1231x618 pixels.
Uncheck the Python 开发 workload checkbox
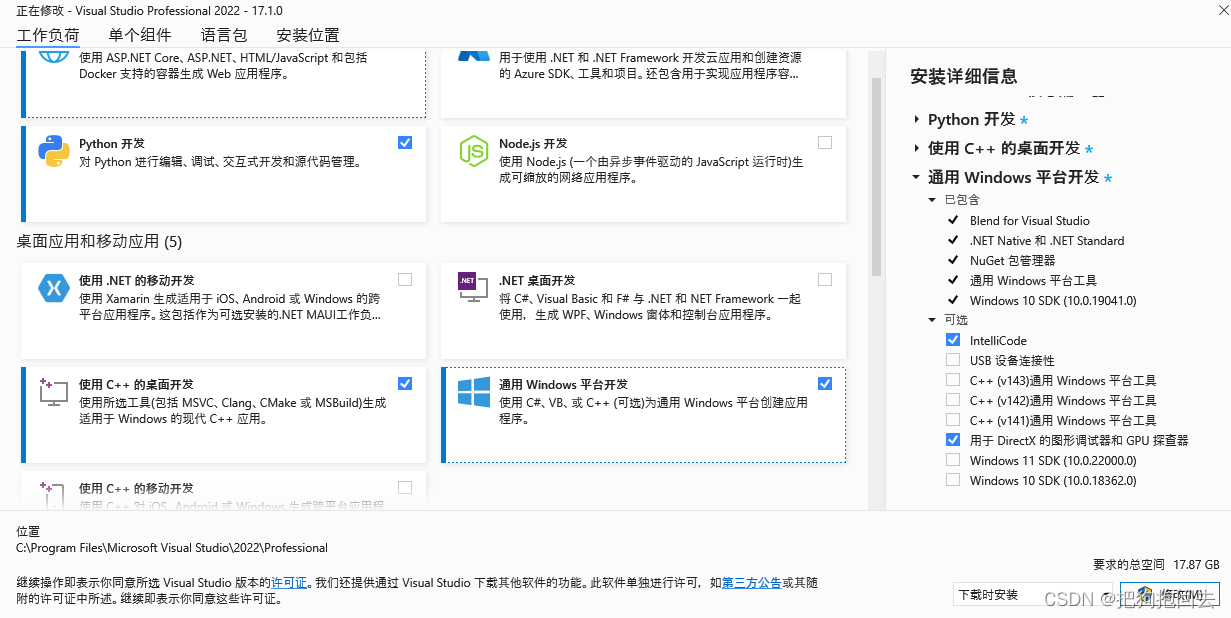(x=405, y=143)
